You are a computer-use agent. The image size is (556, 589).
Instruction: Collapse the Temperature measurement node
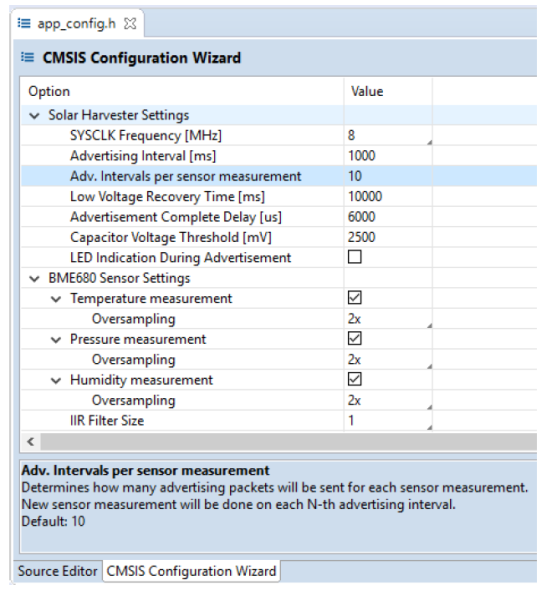[56, 299]
